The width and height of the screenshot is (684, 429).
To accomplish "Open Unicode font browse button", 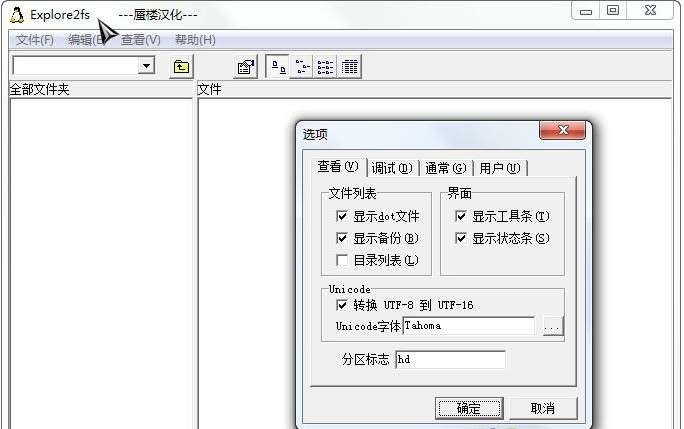I will click(x=553, y=326).
